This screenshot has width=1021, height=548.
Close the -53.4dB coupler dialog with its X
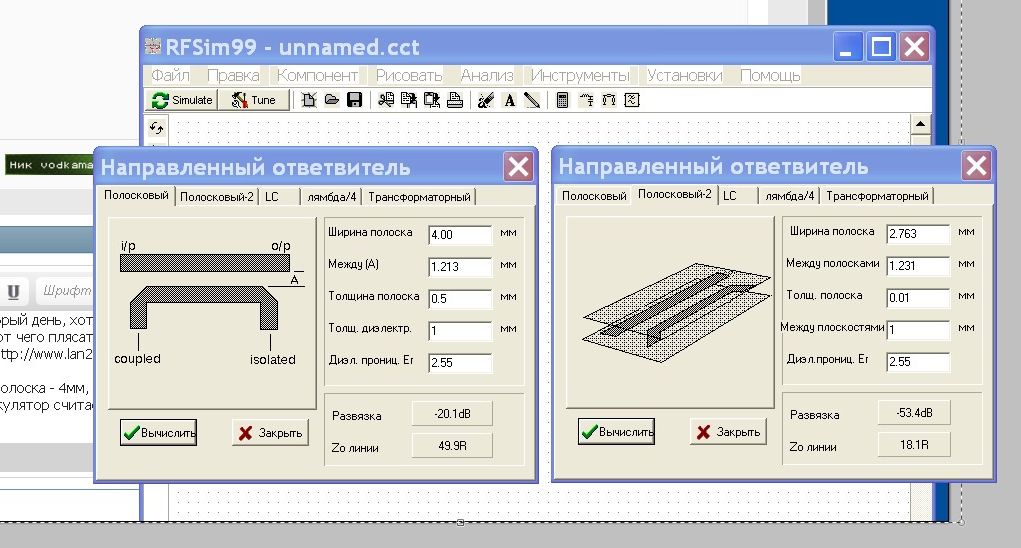pos(976,166)
